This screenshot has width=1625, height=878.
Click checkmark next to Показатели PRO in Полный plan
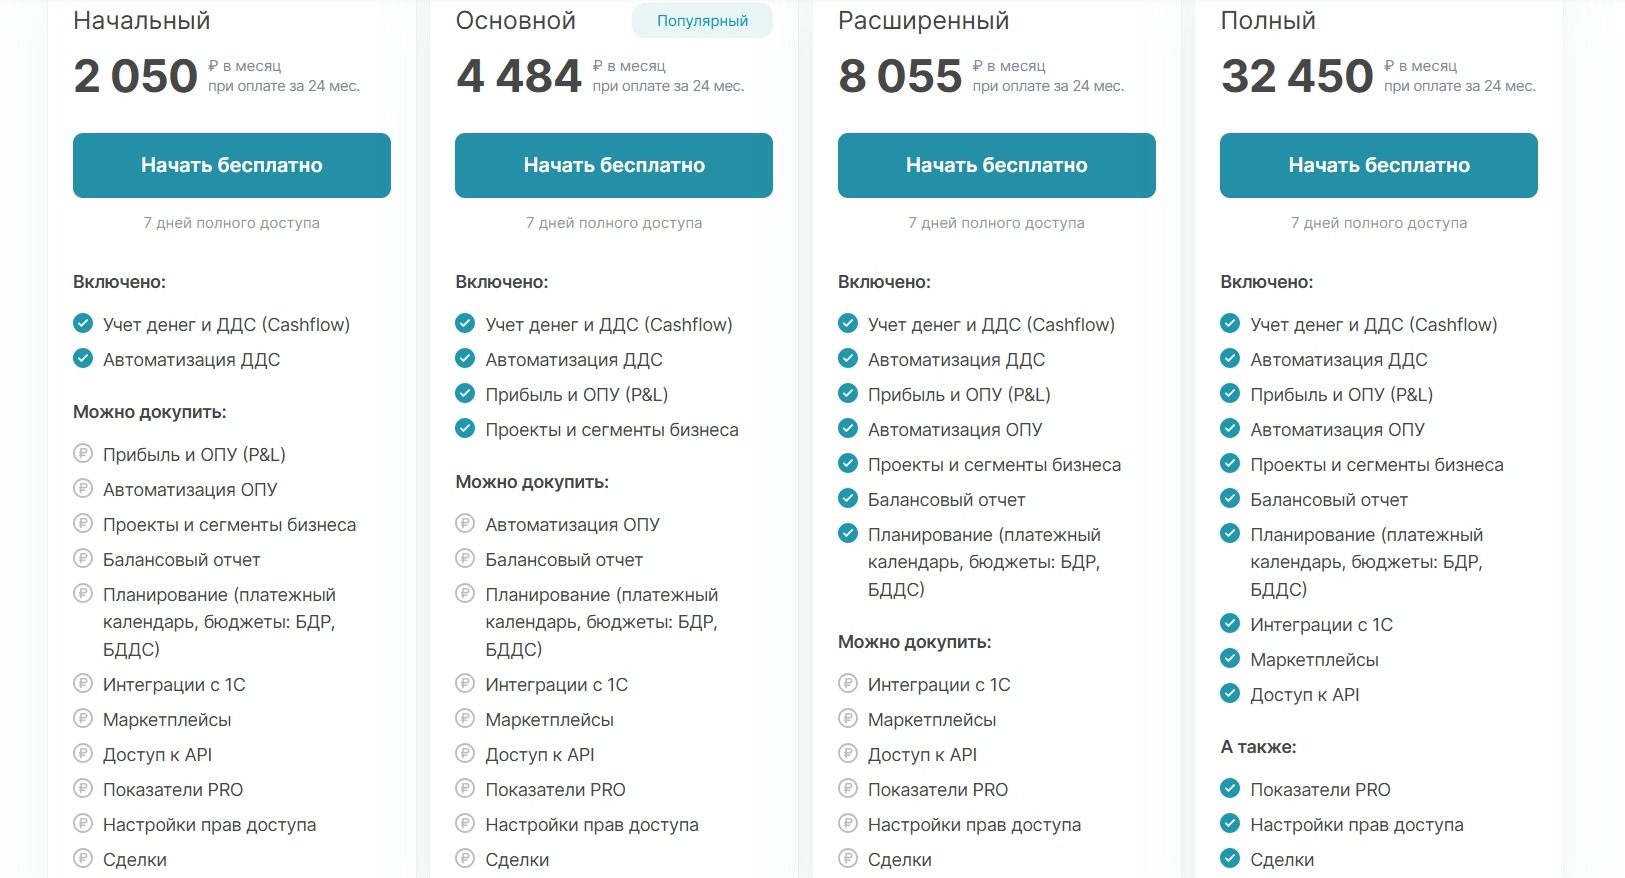coord(1230,789)
